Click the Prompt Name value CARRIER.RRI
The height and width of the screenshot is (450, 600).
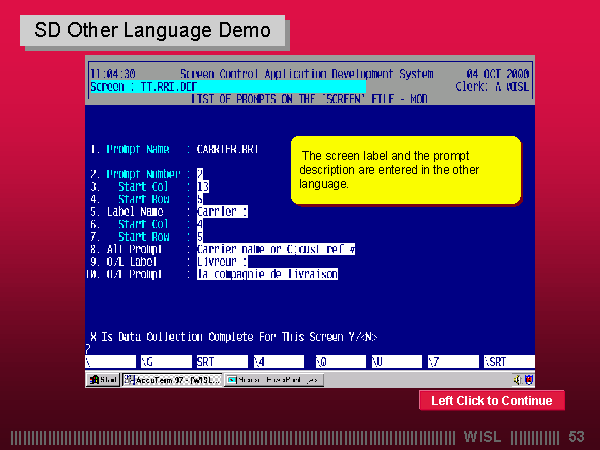click(x=228, y=149)
